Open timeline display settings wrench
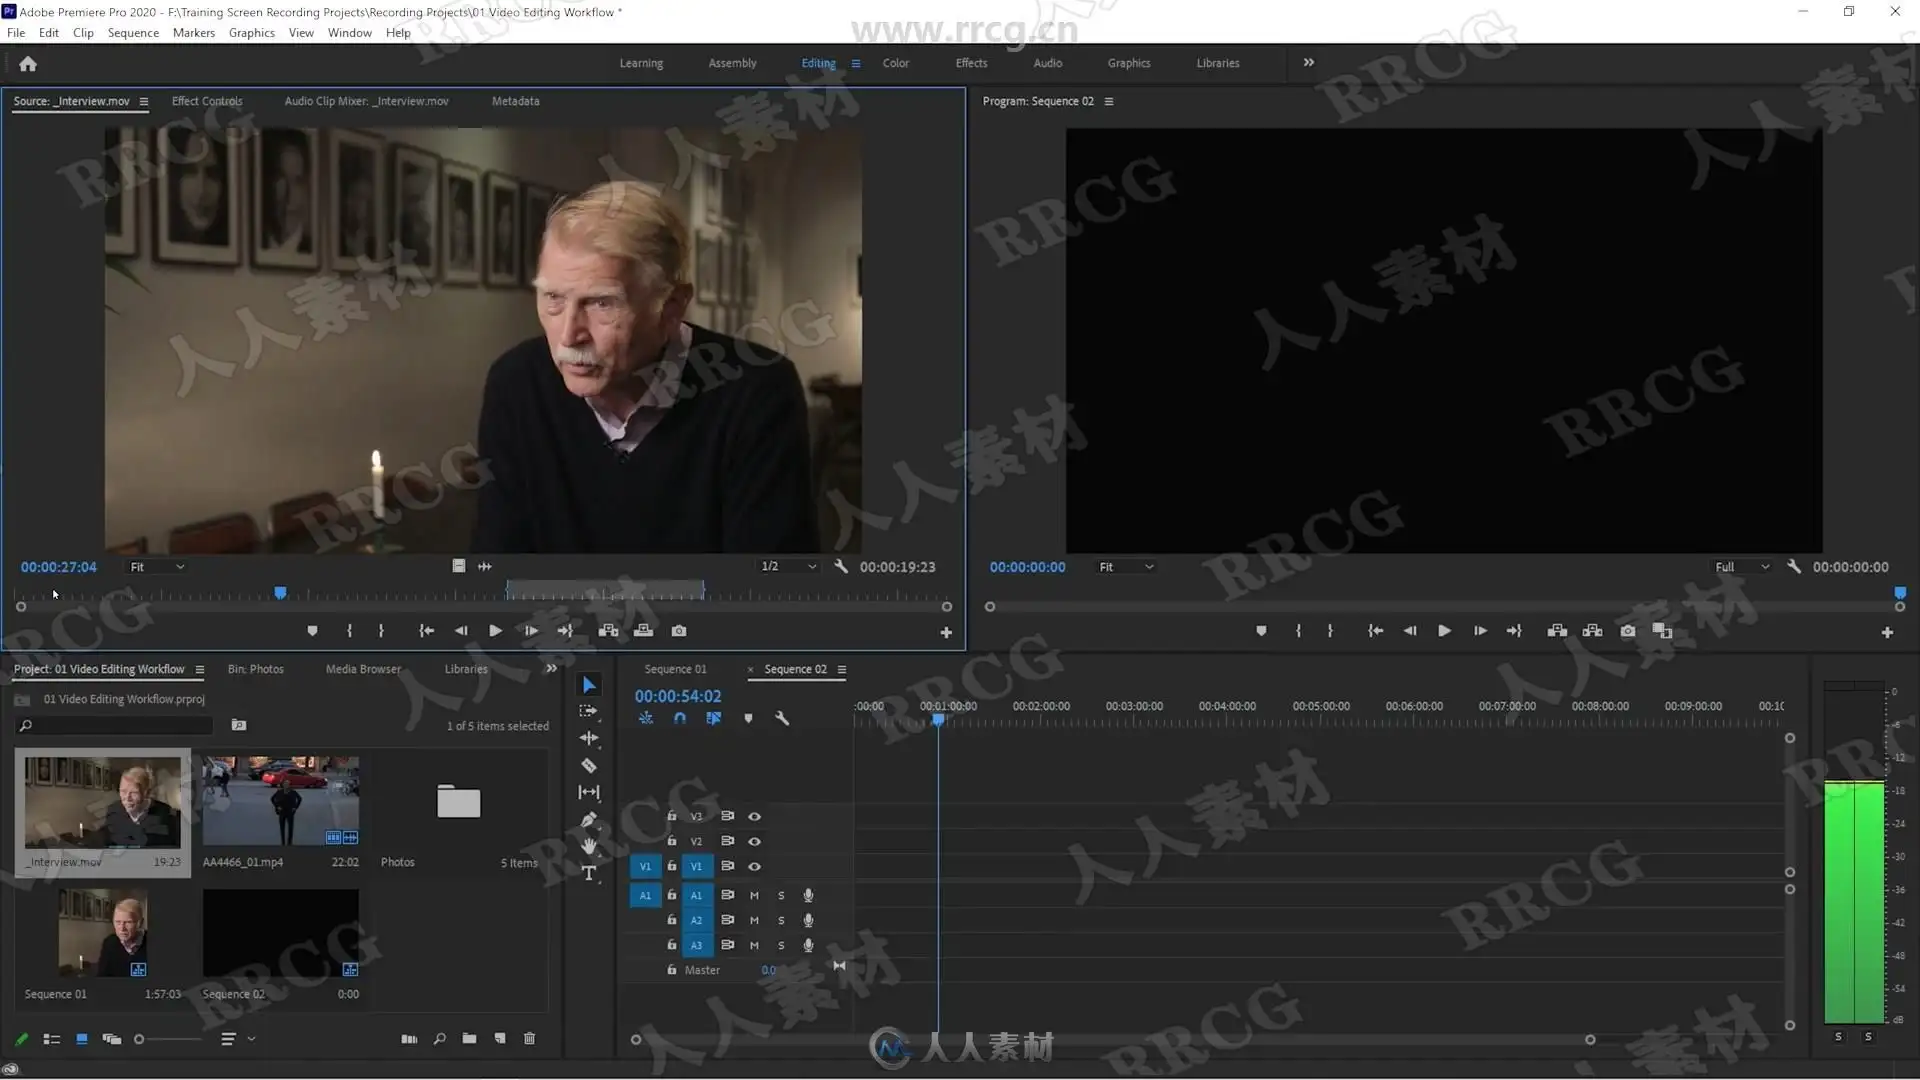The image size is (1920, 1080). click(x=782, y=718)
